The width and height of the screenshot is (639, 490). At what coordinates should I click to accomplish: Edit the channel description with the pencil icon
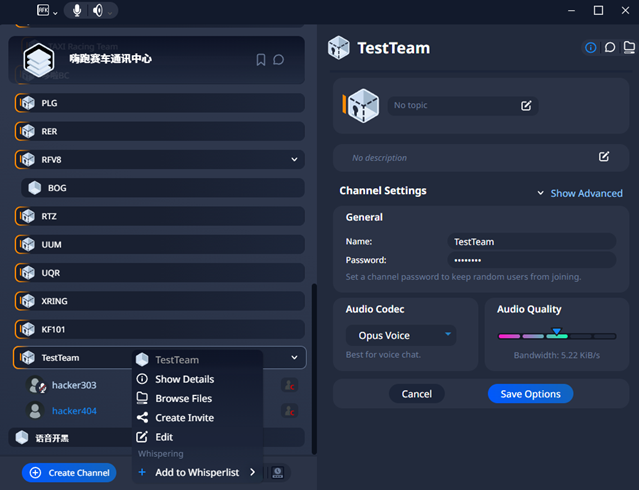(x=603, y=157)
